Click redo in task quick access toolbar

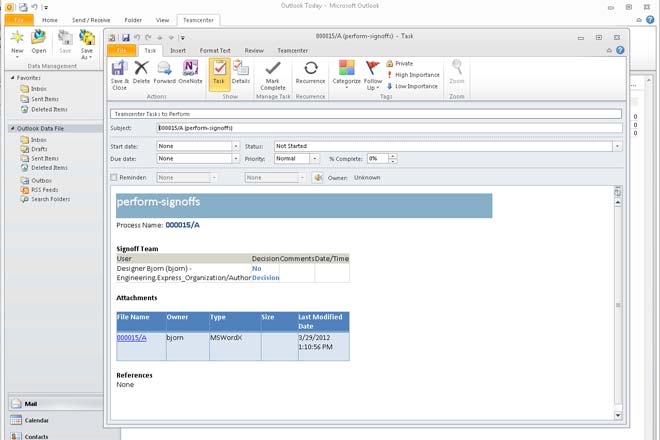[148, 37]
